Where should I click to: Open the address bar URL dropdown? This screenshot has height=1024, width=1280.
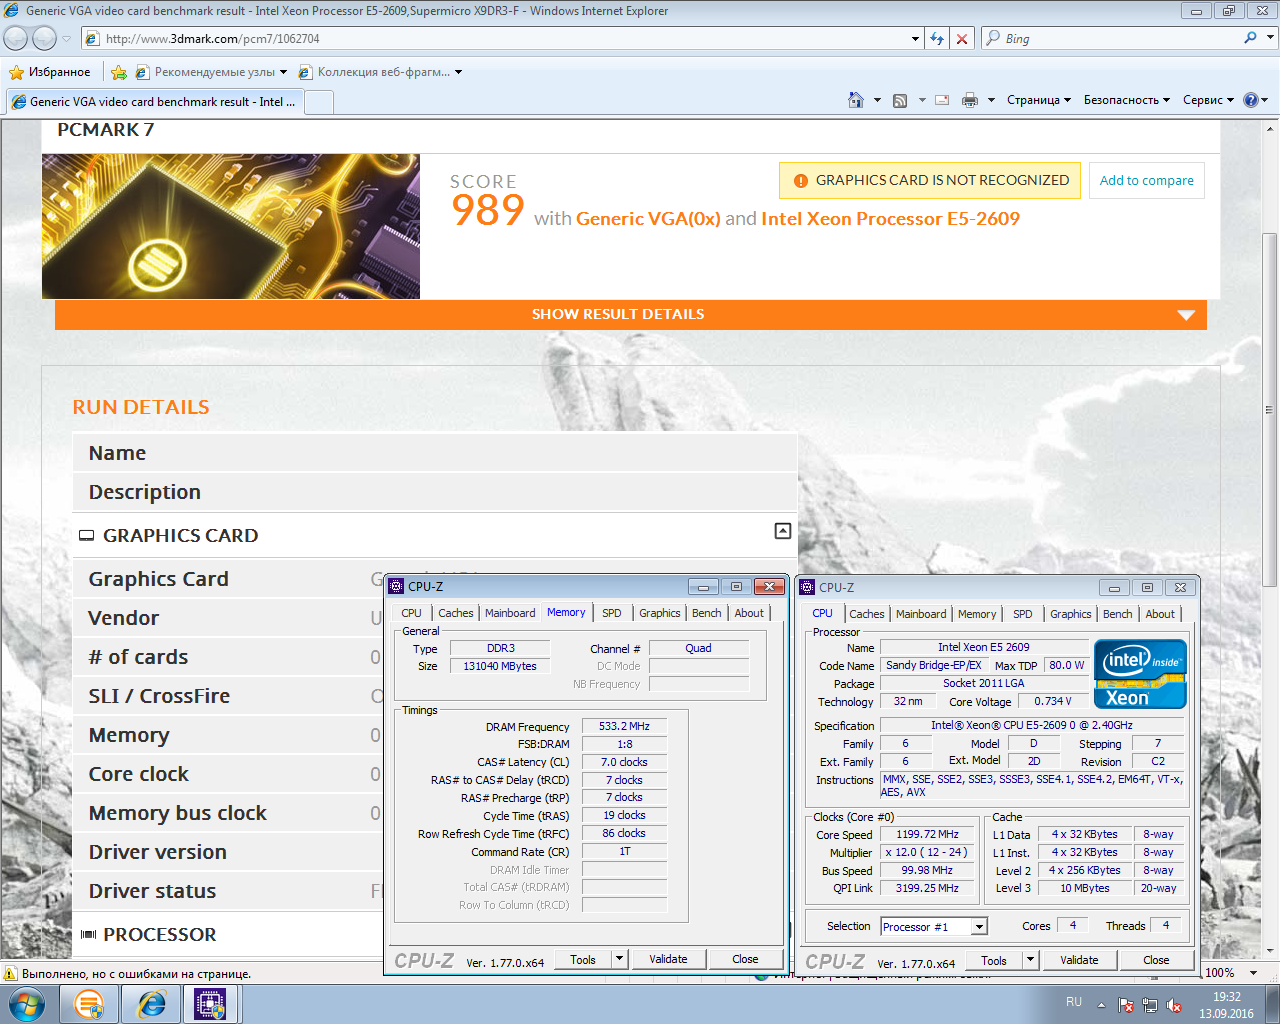[916, 38]
